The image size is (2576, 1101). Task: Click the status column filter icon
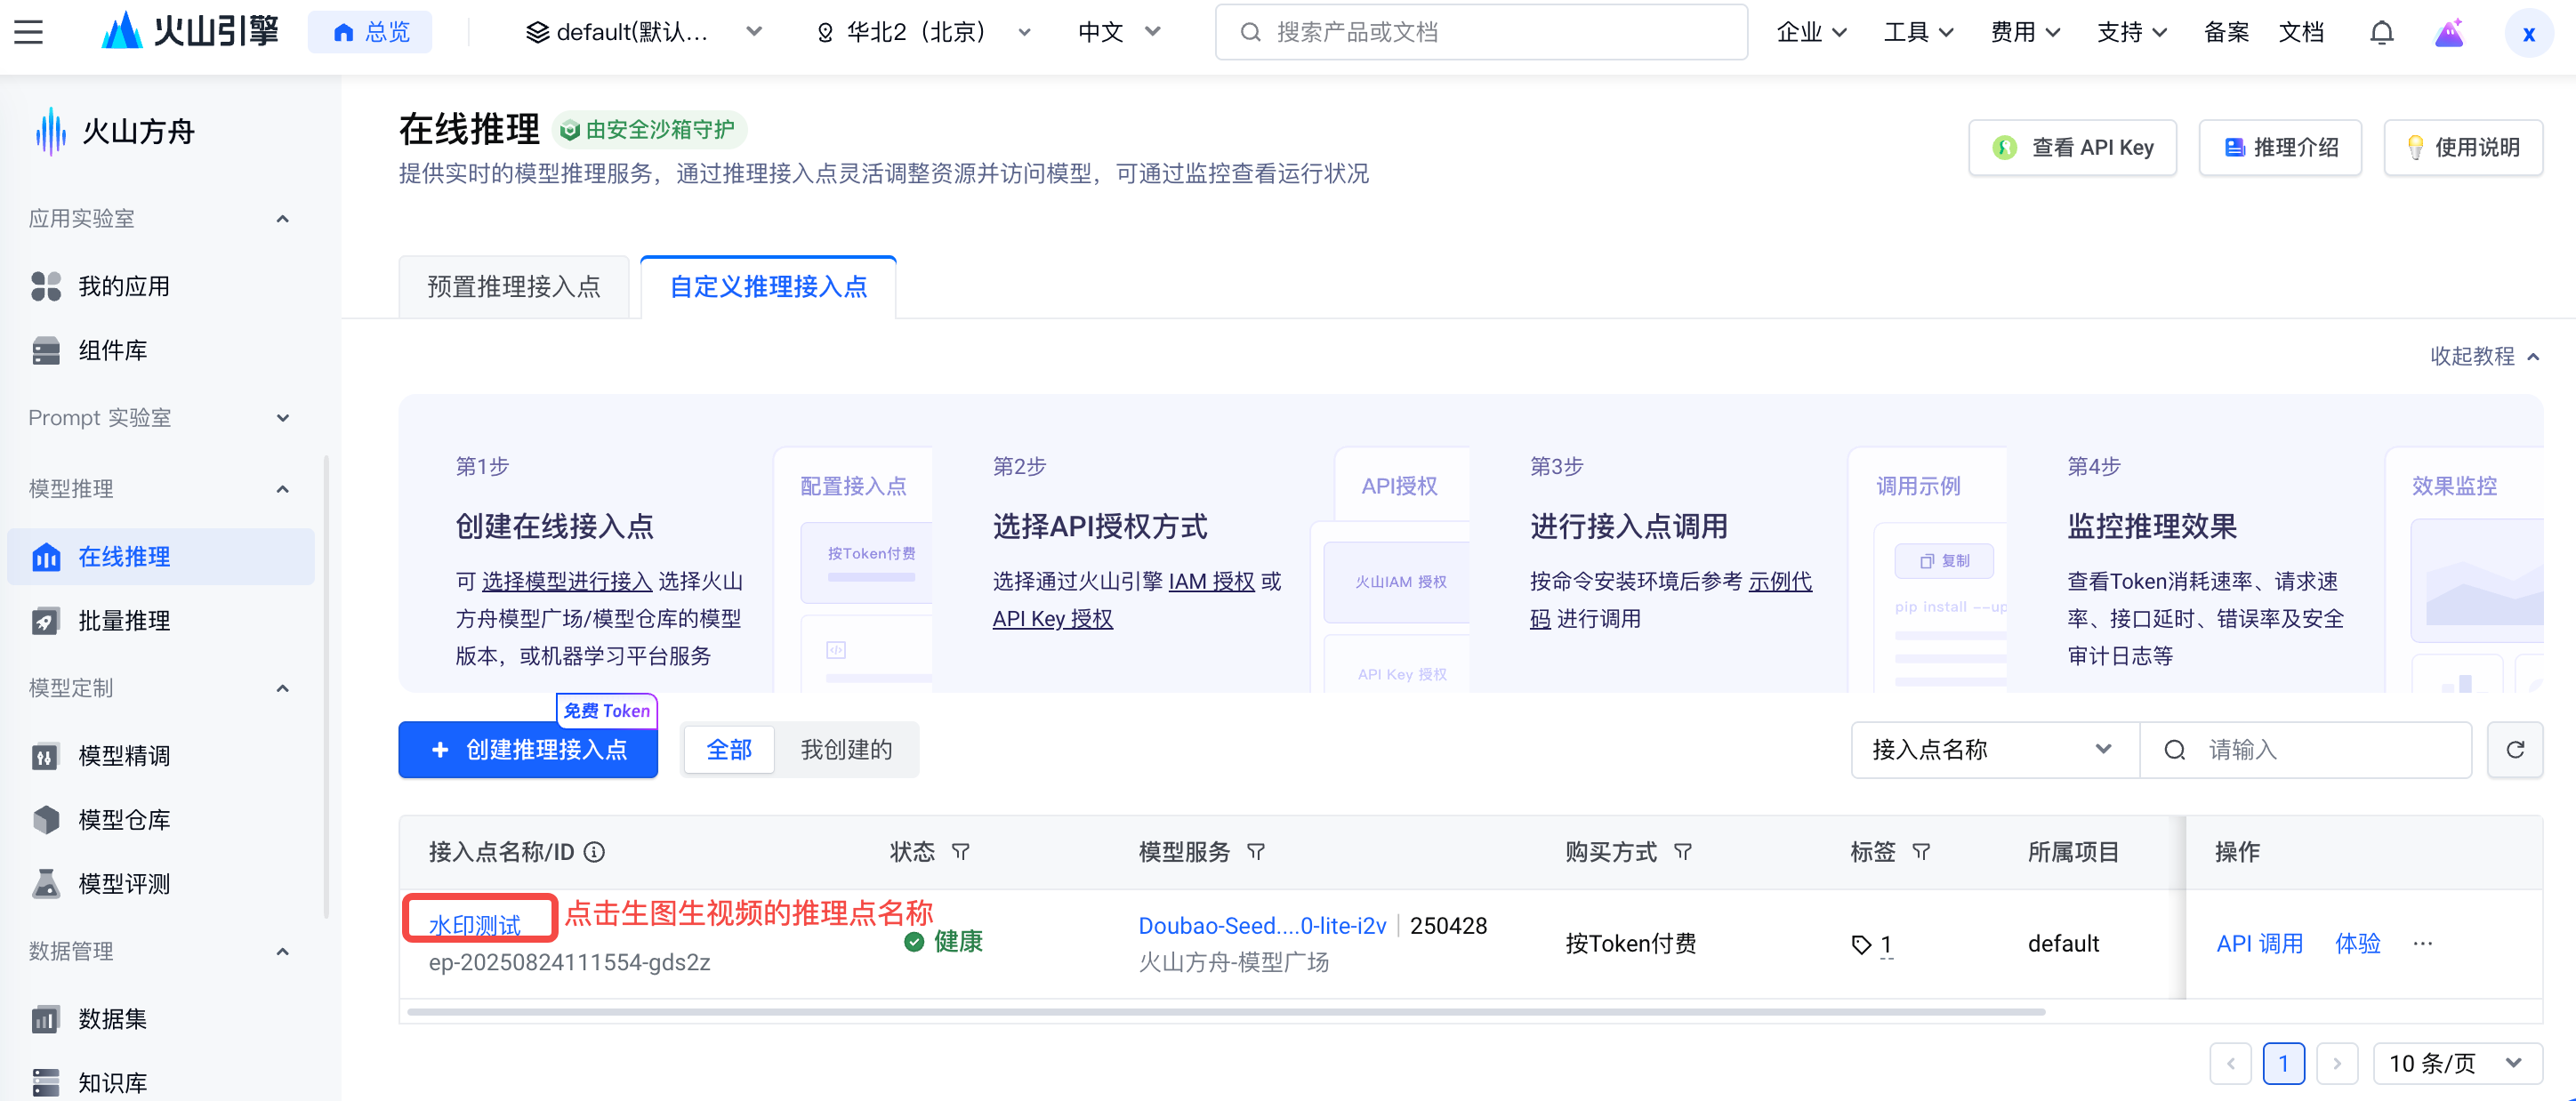960,851
